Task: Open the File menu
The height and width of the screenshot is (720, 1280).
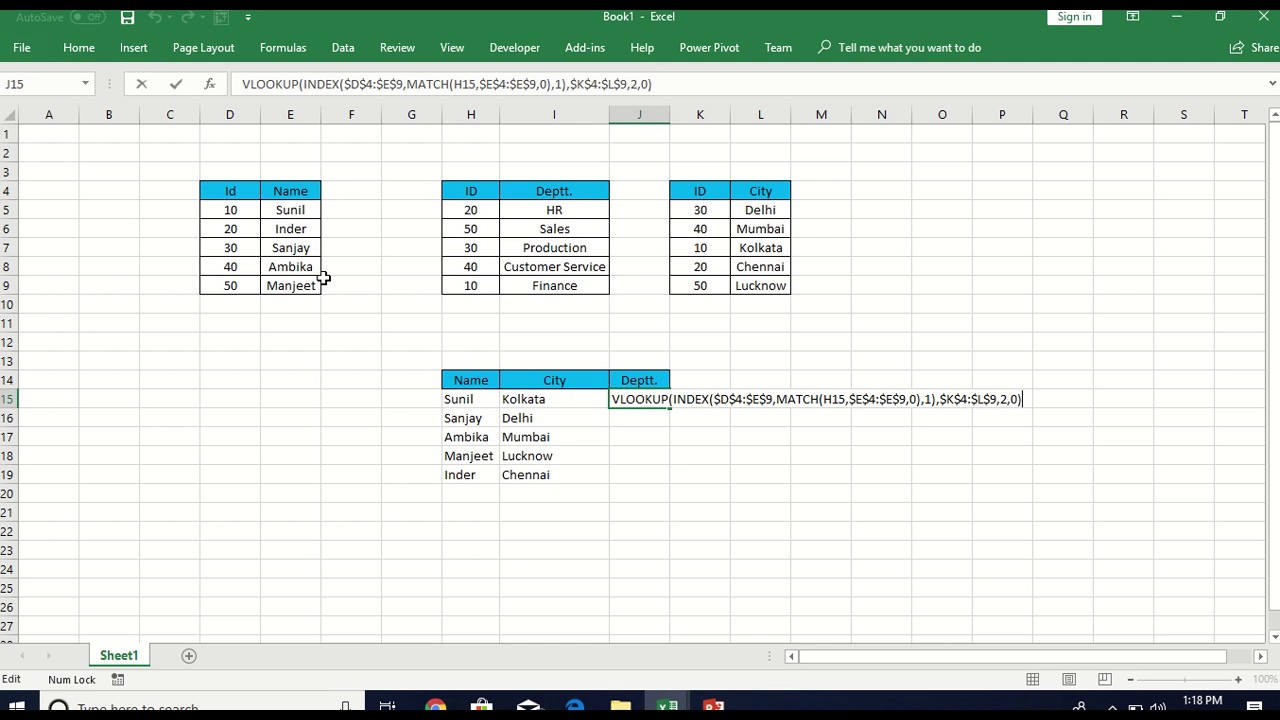Action: coord(22,47)
